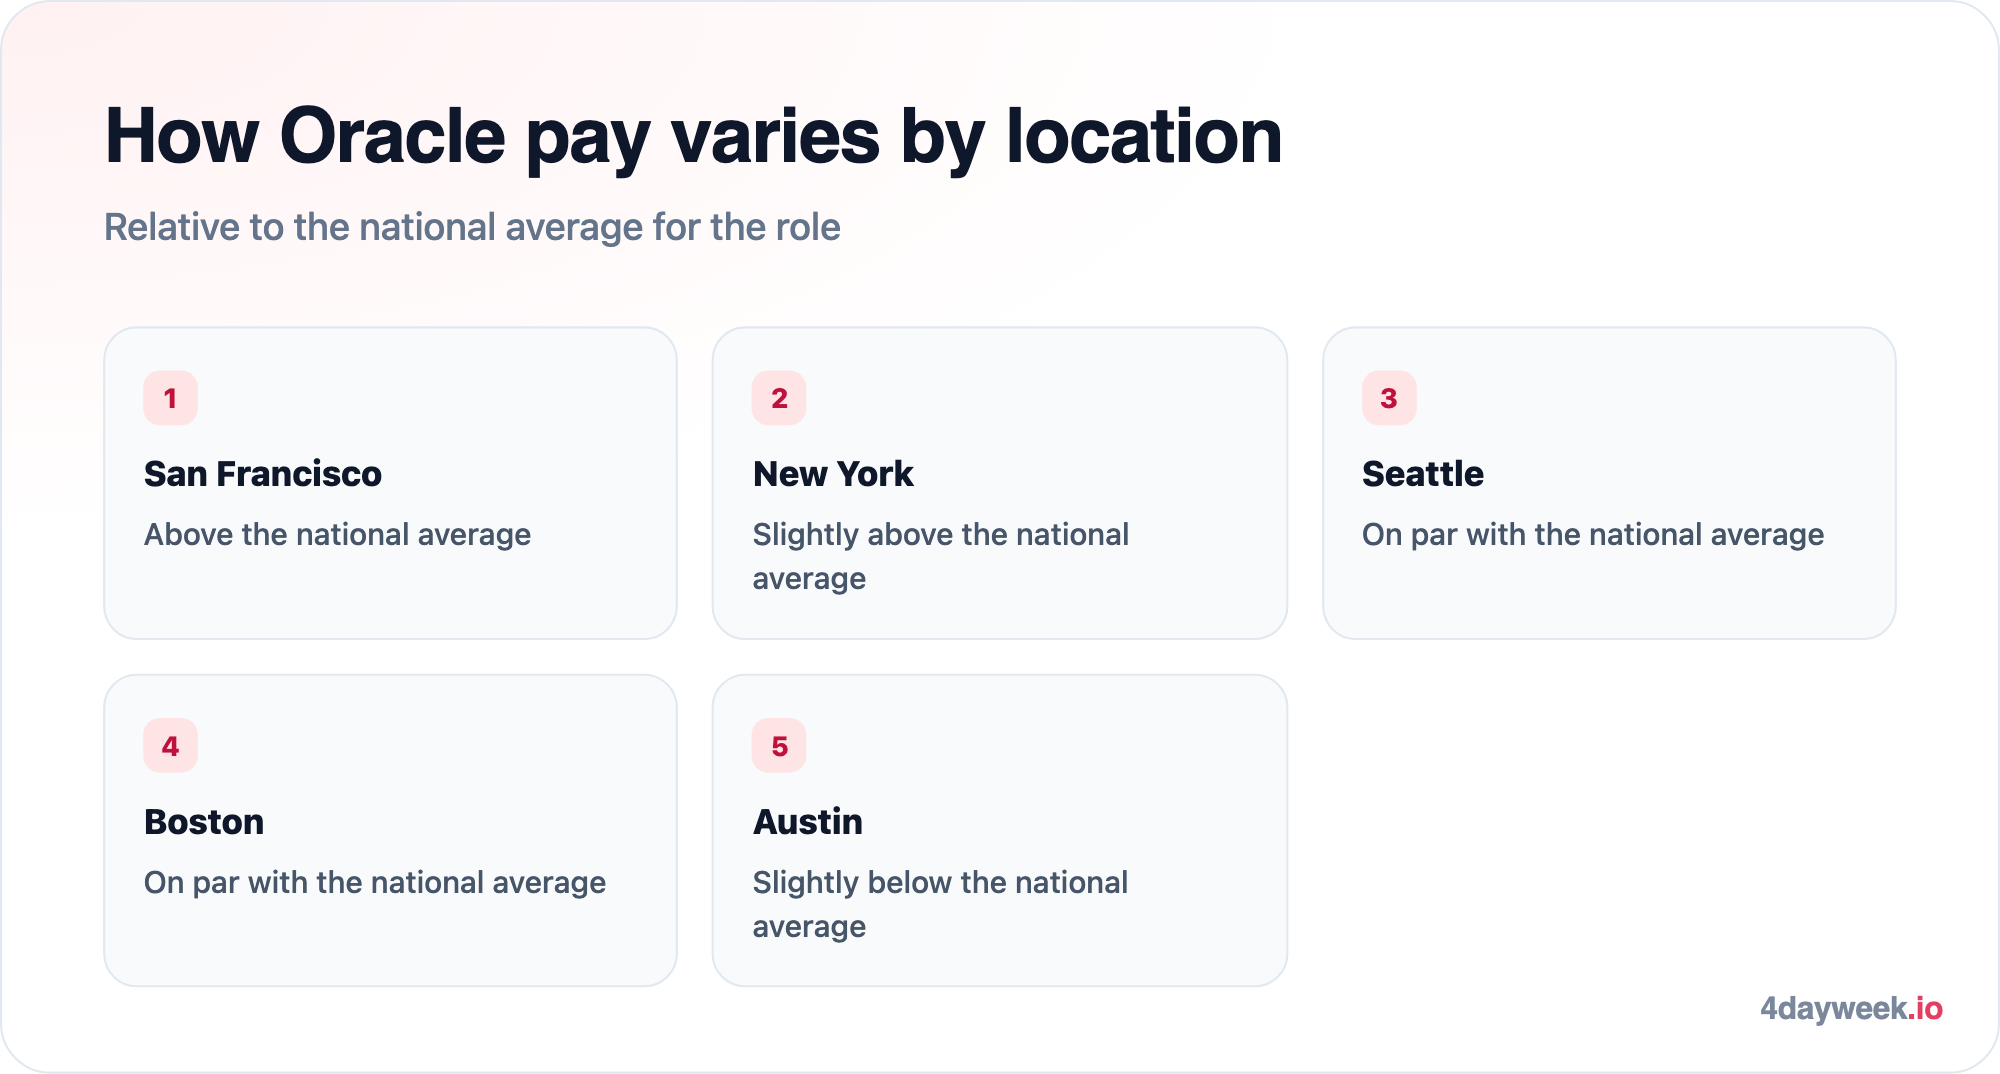Select the San Francisco heading
The image size is (2000, 1074).
(x=263, y=474)
